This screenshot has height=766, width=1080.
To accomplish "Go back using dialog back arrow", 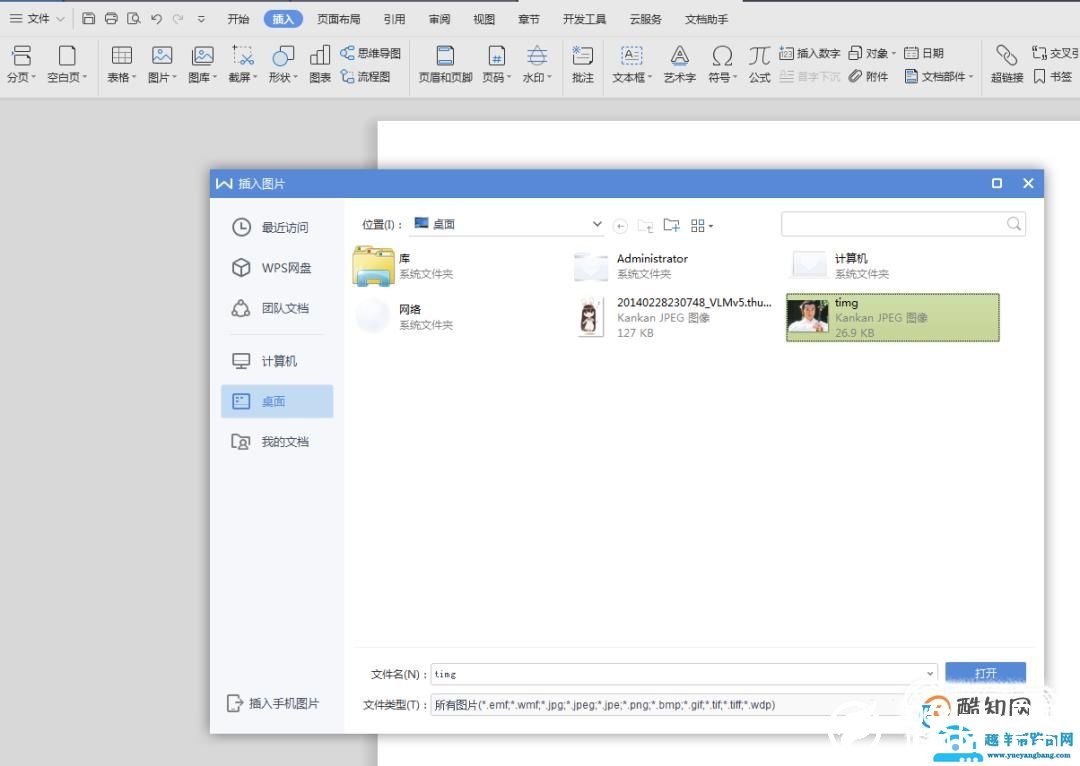I will (620, 226).
